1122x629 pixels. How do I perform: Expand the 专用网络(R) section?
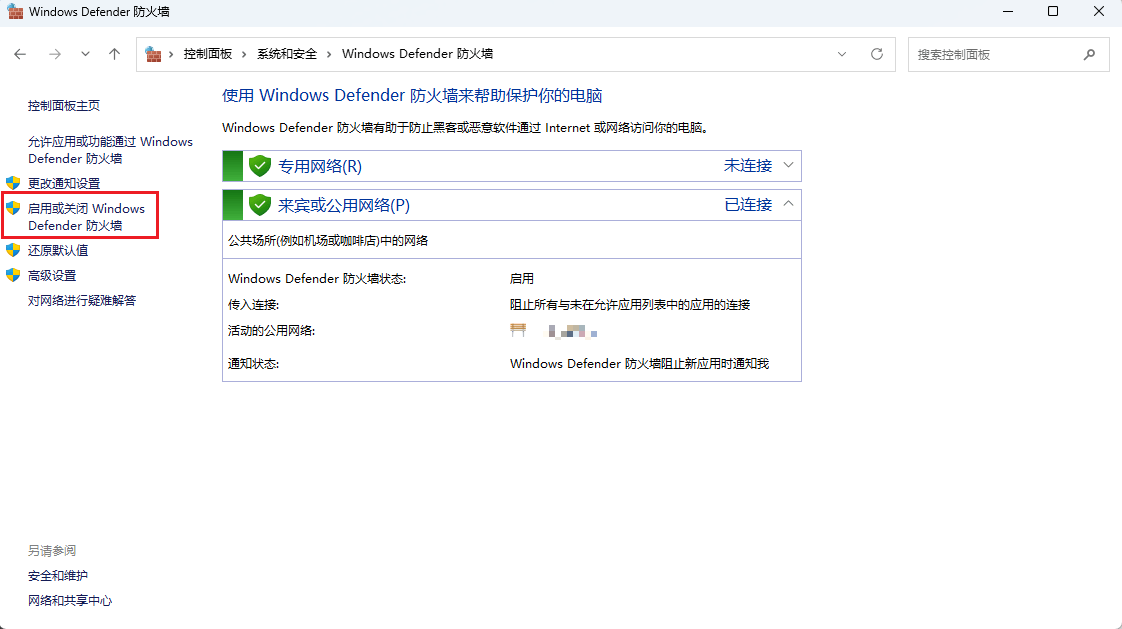(789, 165)
